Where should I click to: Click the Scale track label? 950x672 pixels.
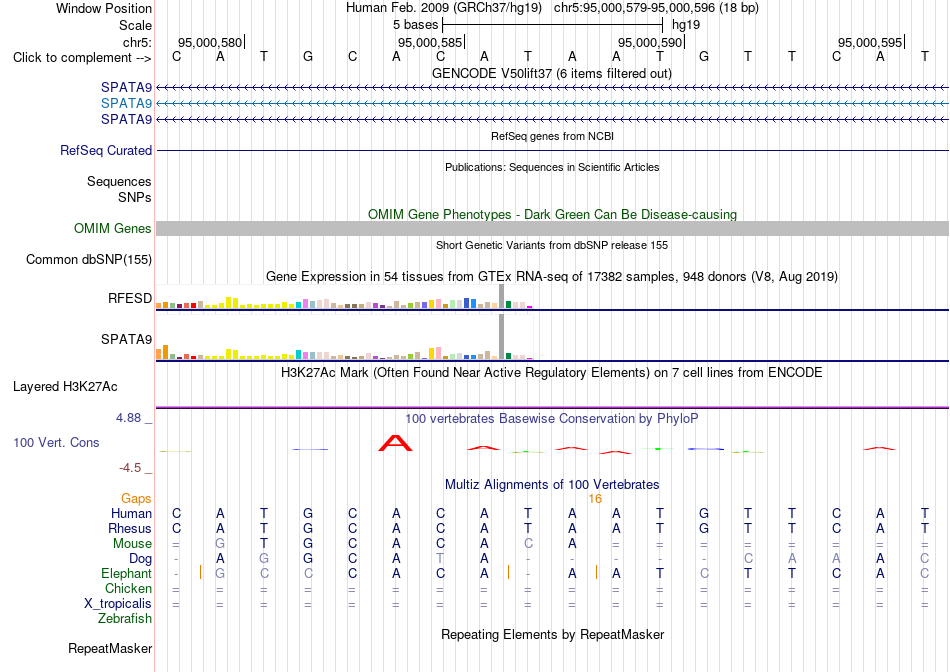[x=135, y=25]
